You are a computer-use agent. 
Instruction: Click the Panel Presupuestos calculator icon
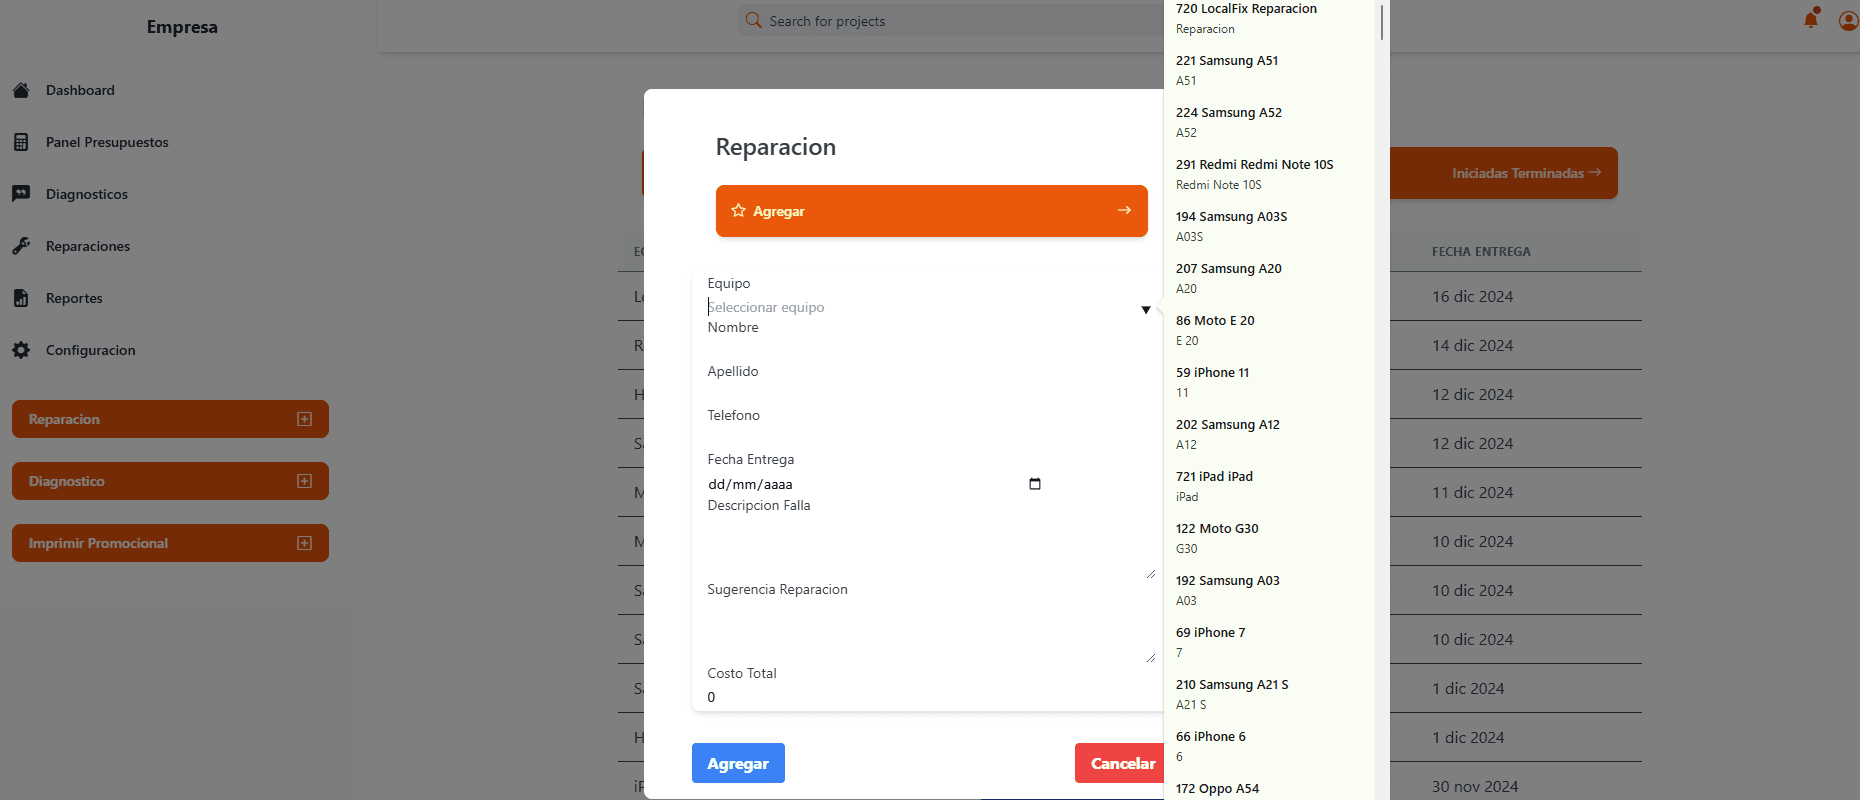coord(21,142)
